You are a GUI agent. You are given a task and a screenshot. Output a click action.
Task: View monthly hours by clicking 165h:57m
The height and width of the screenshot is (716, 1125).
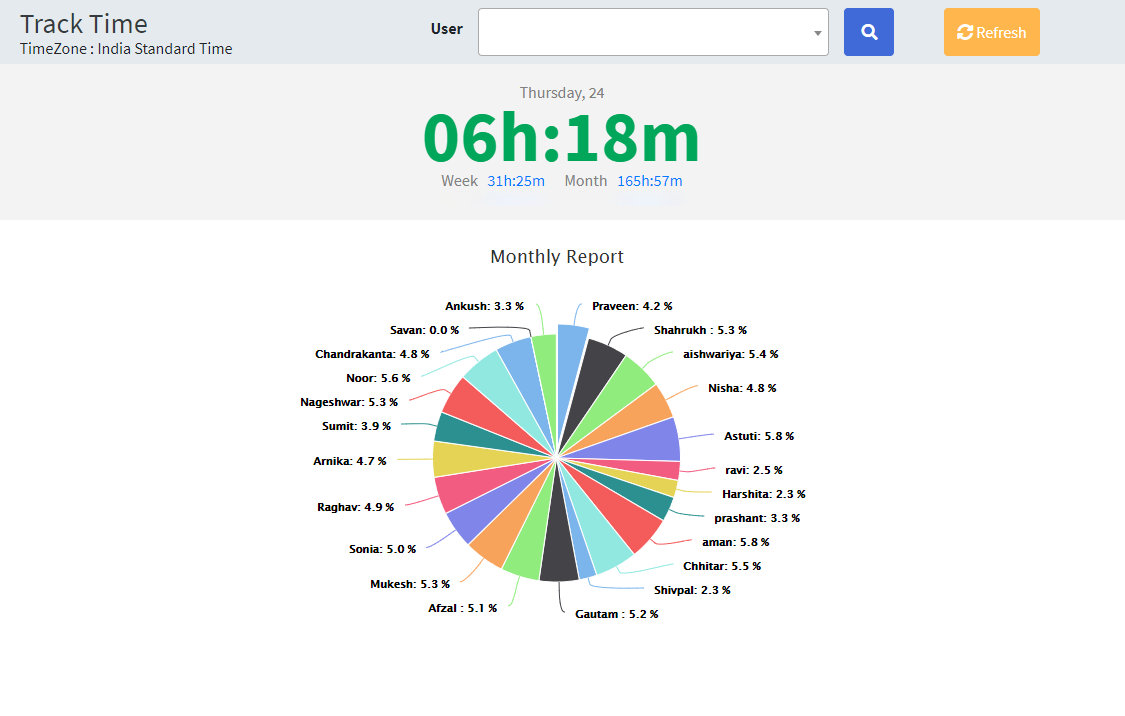pyautogui.click(x=649, y=181)
